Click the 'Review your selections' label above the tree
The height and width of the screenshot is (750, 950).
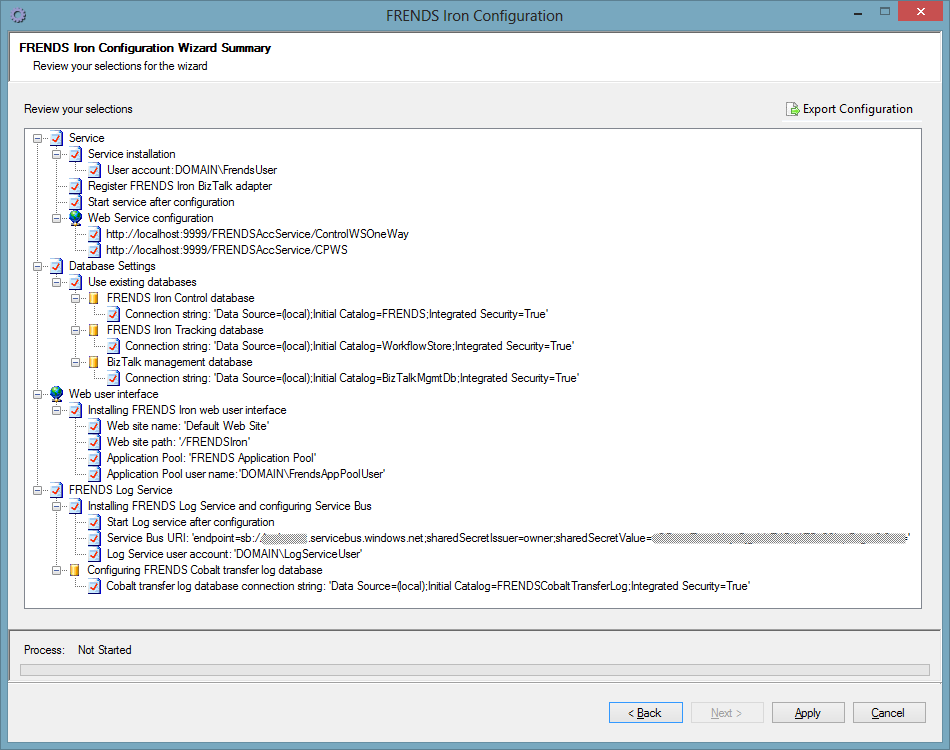78,109
